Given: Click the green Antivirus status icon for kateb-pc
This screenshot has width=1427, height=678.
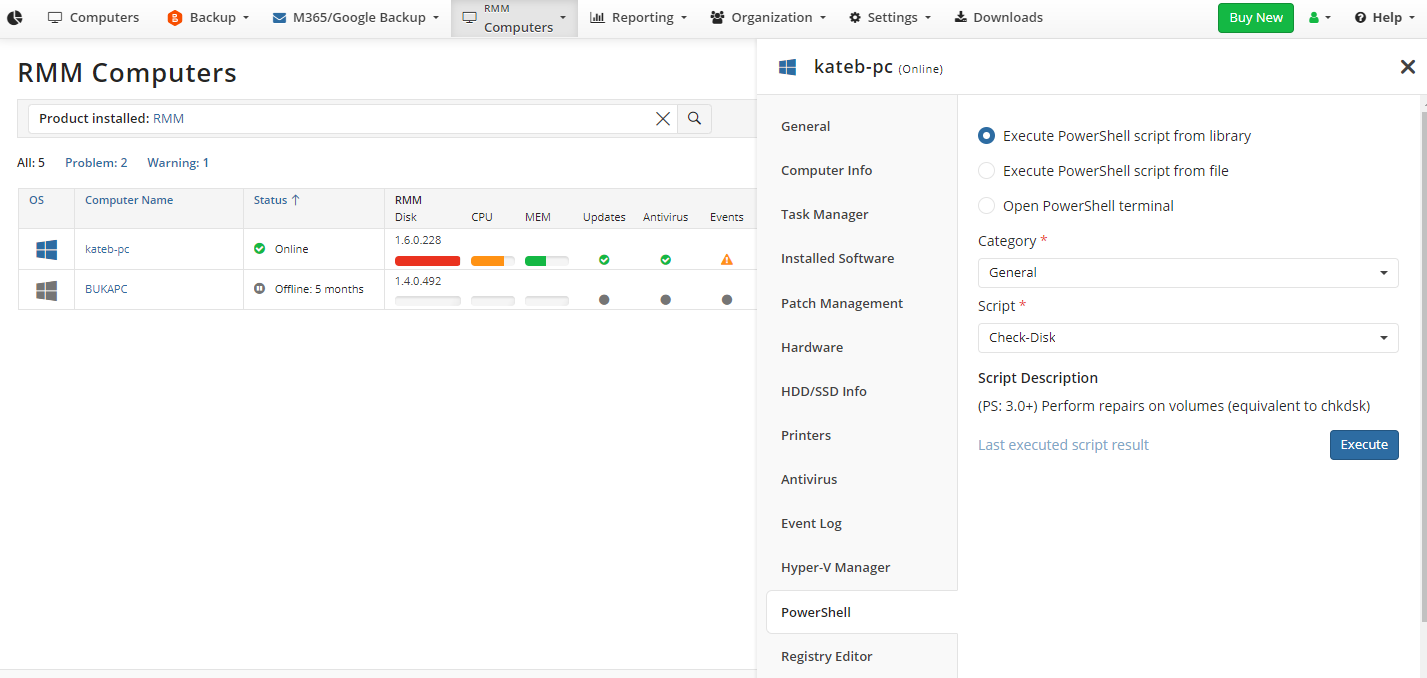Looking at the screenshot, I should [665, 259].
